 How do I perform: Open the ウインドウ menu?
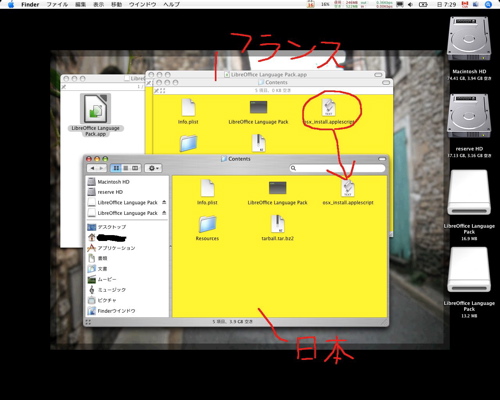tap(143, 4)
